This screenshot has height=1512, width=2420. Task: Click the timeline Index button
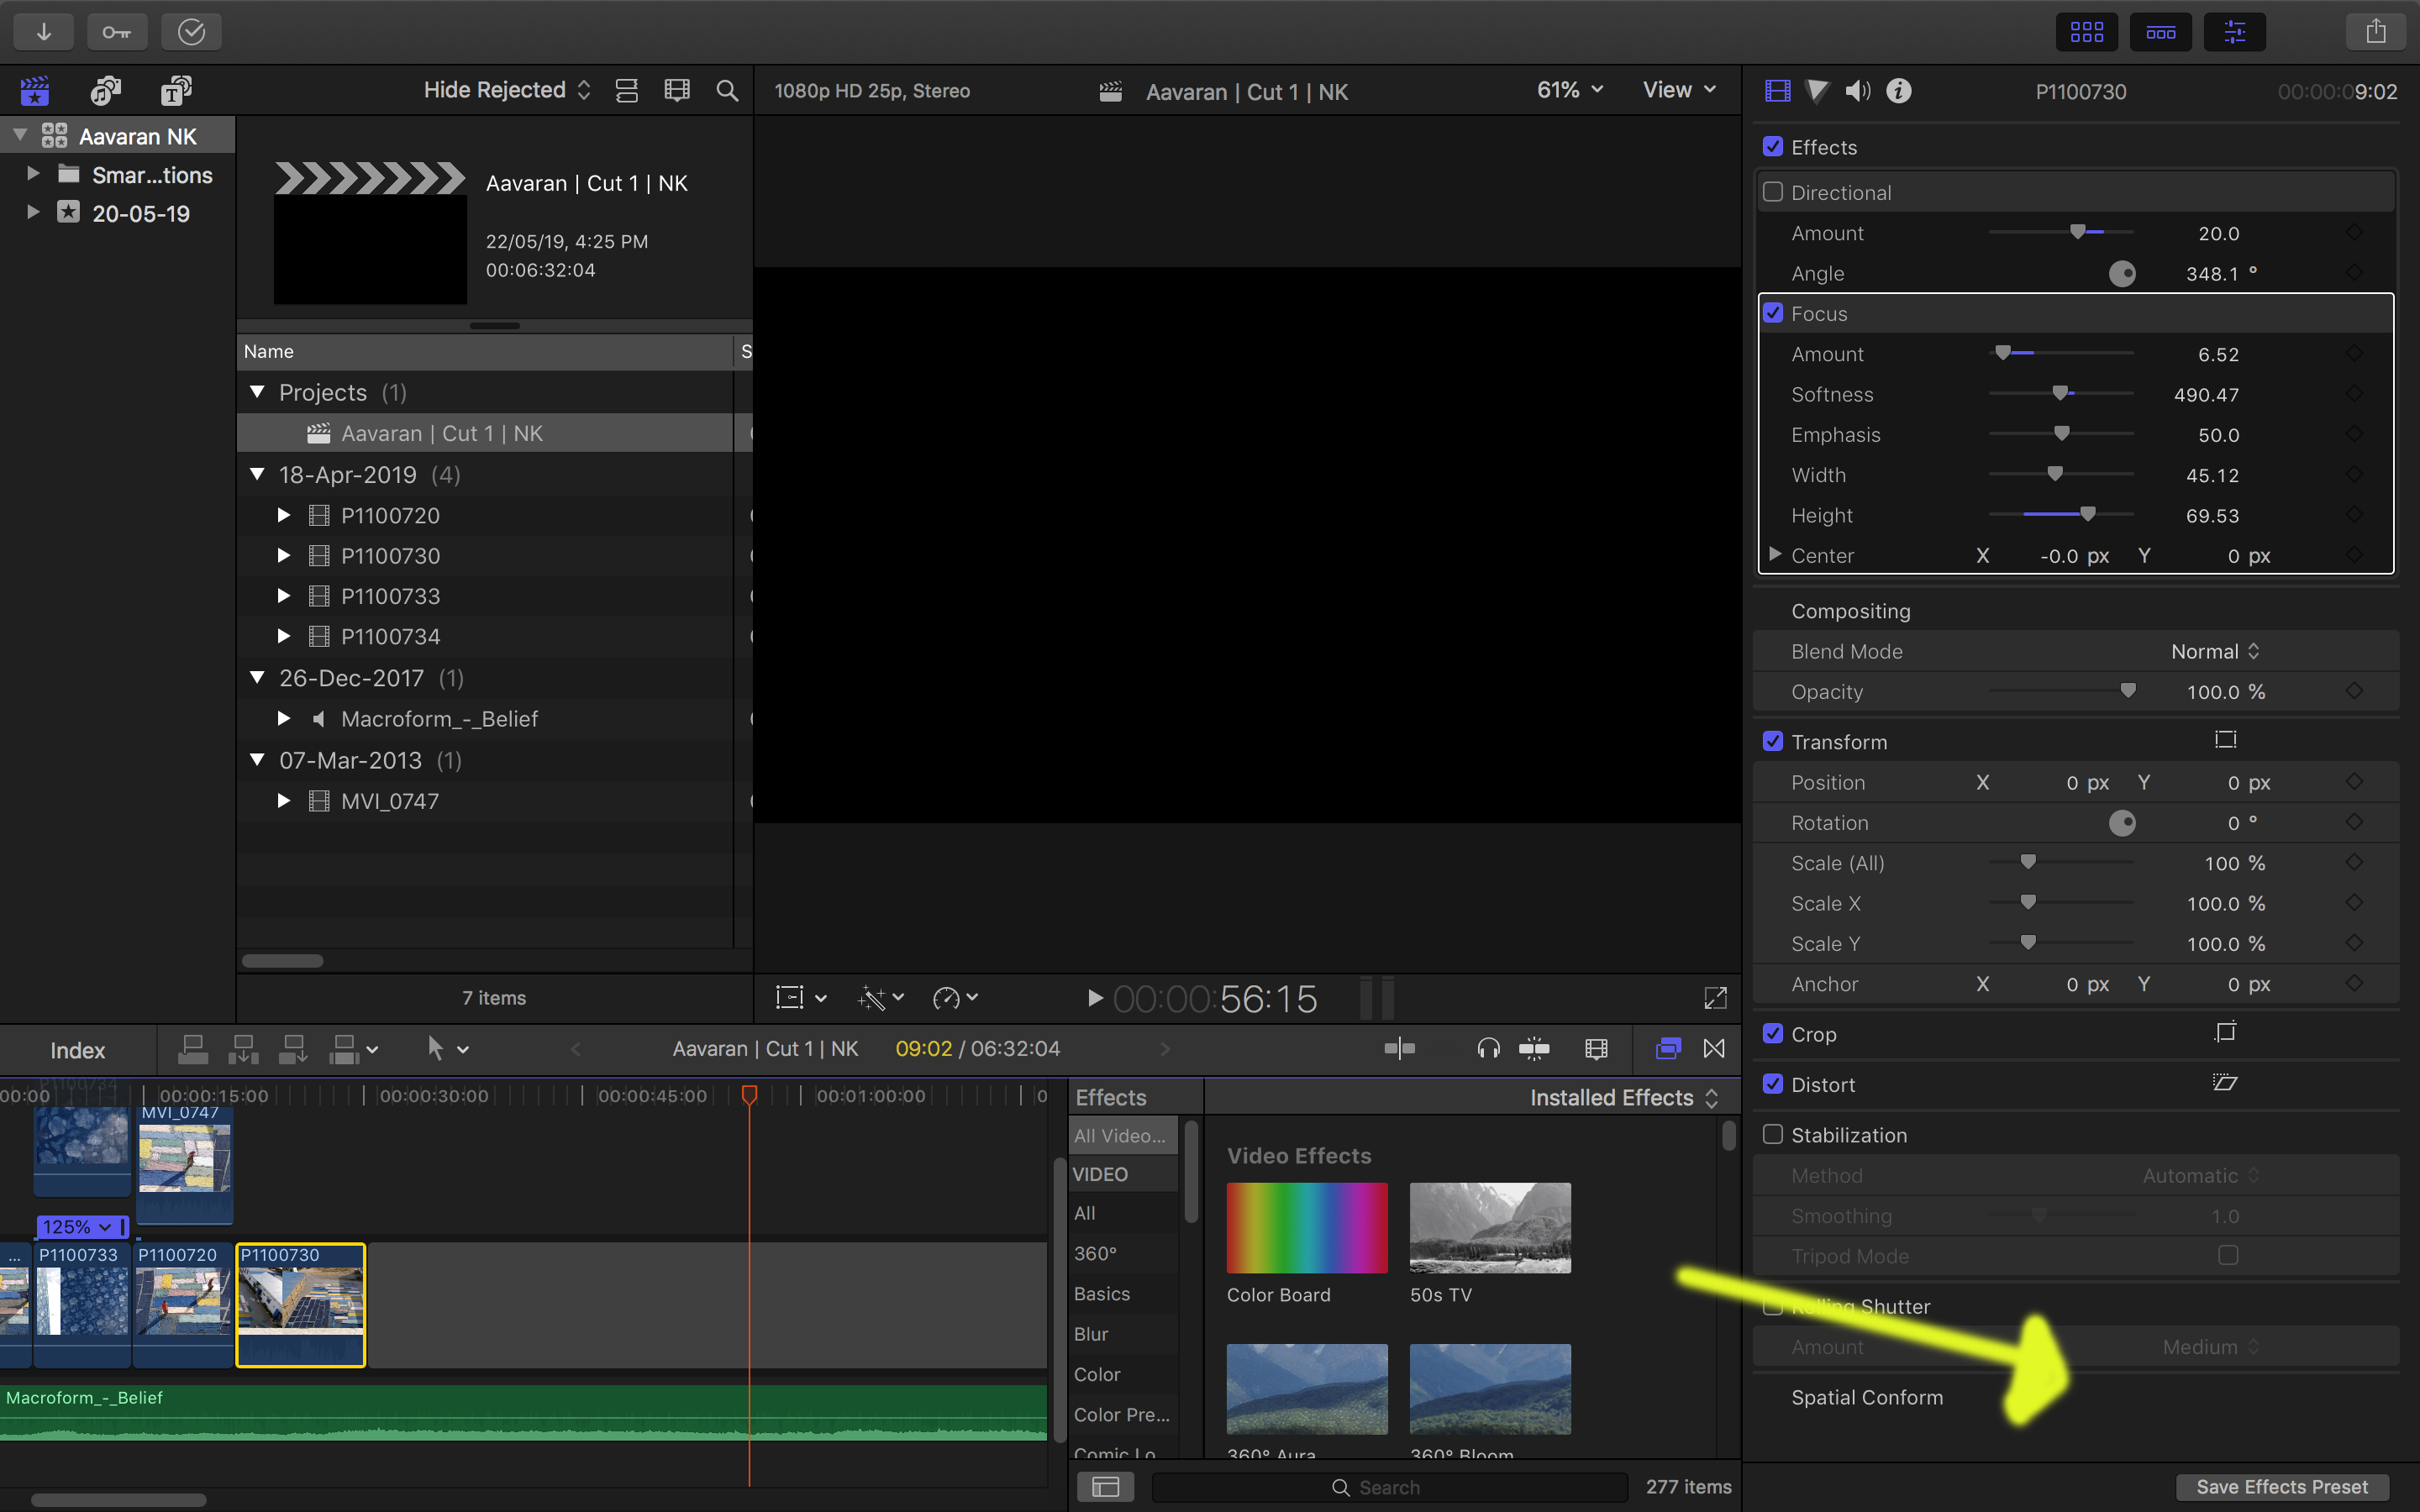pos(77,1050)
